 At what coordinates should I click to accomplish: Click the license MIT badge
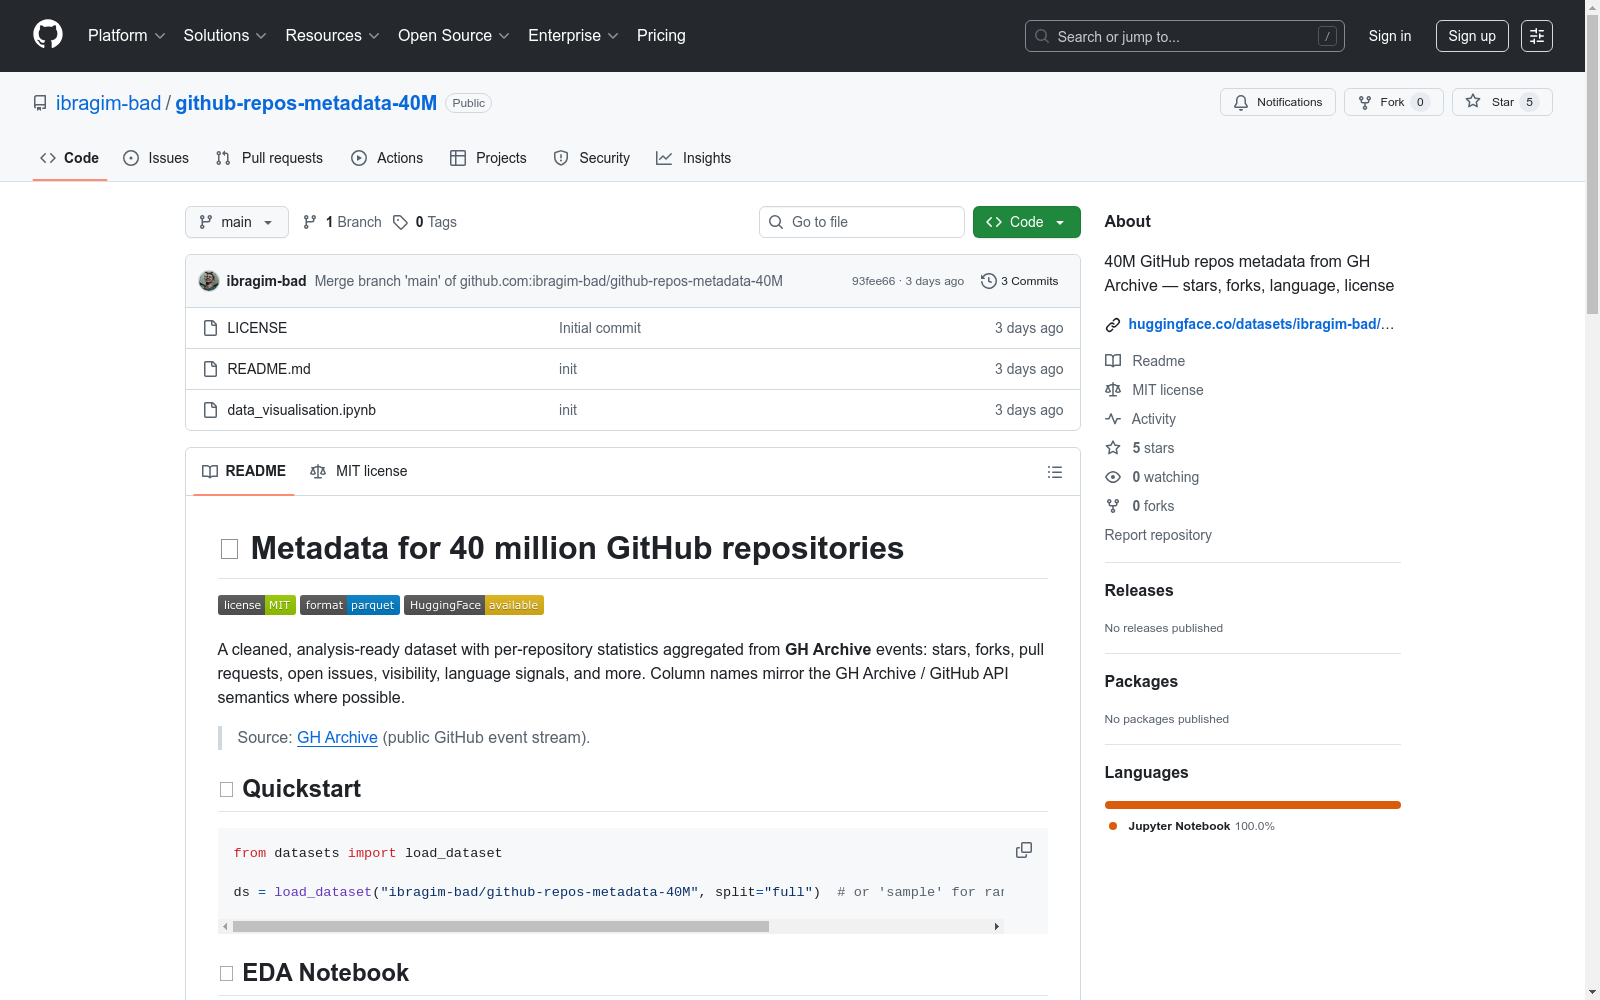(x=257, y=605)
